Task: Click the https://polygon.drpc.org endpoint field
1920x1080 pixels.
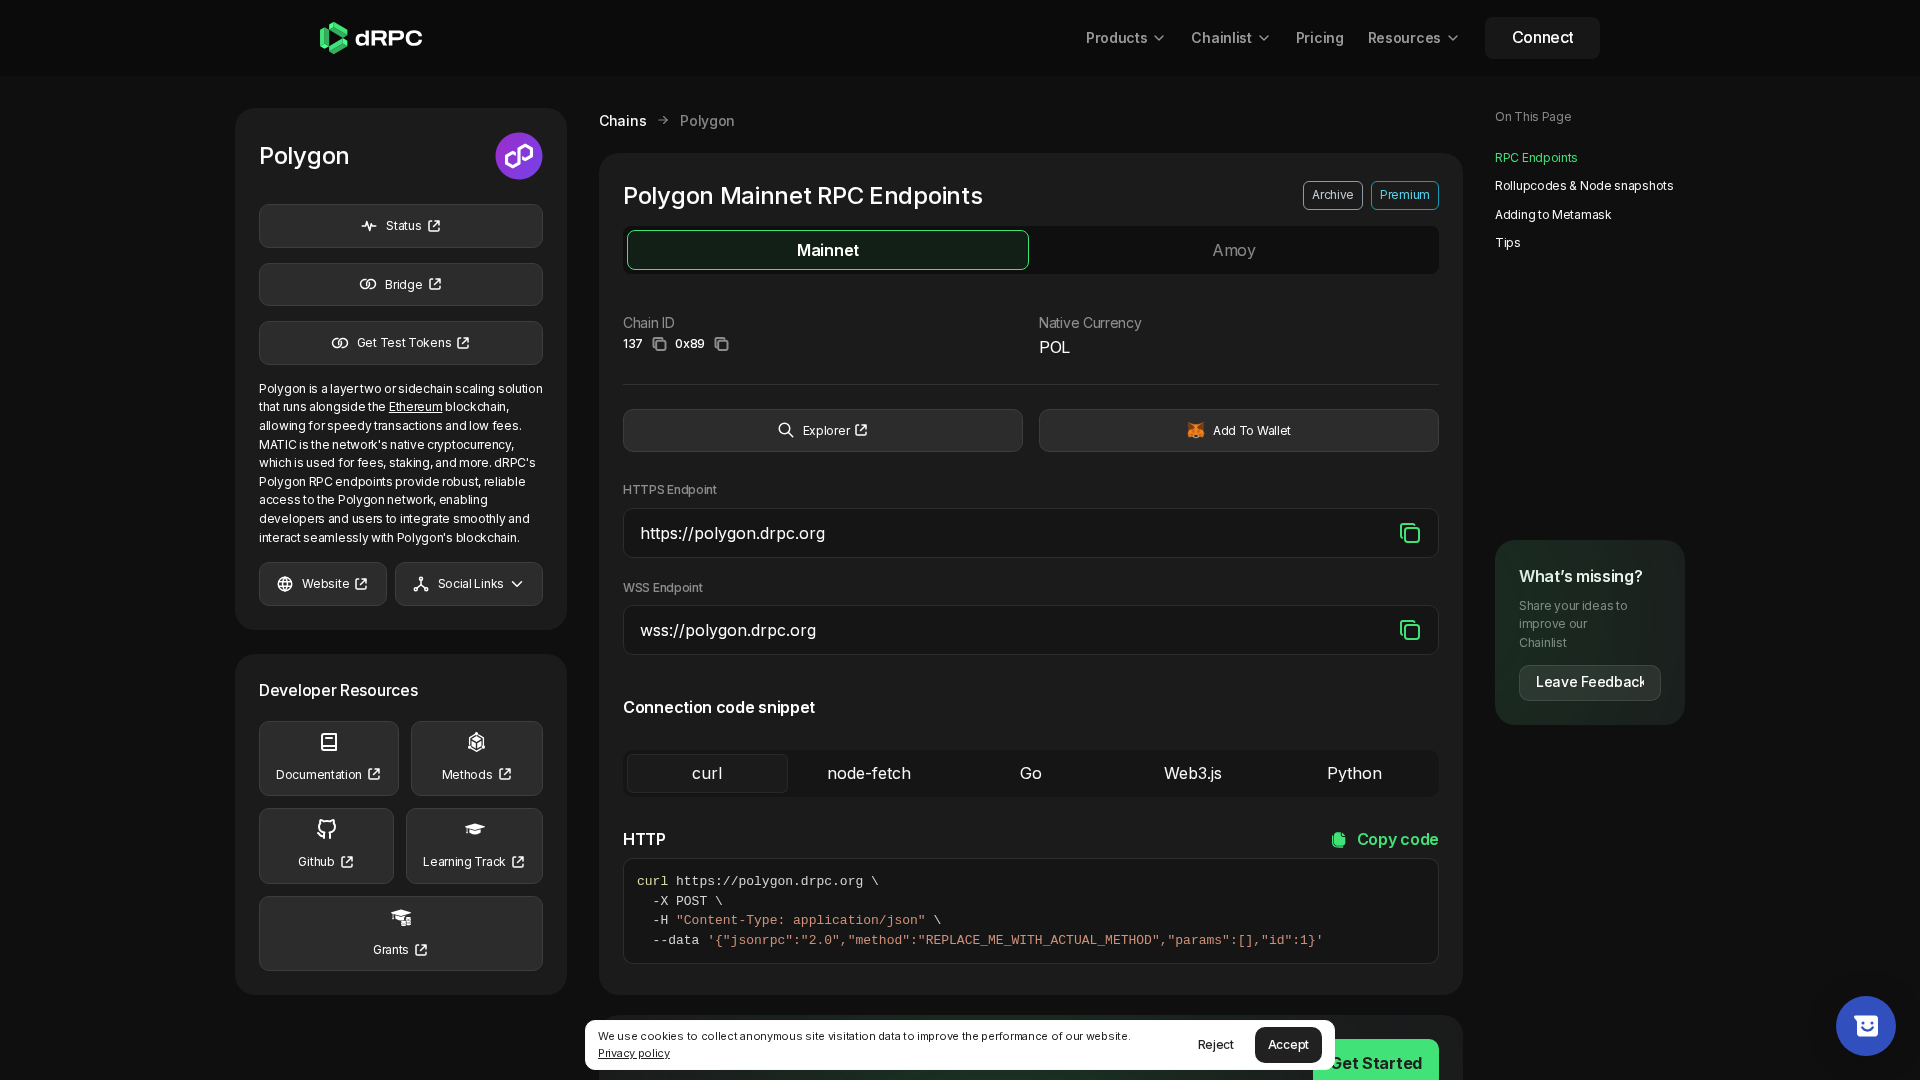Action: click(x=1031, y=533)
